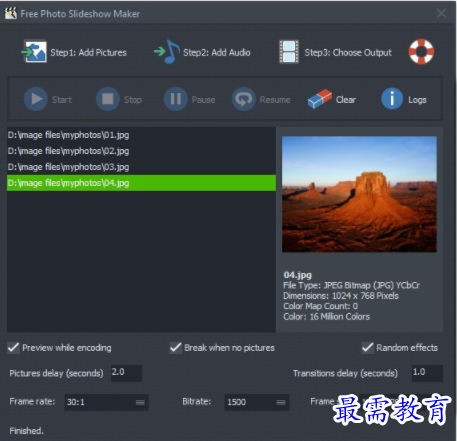The height and width of the screenshot is (441, 457).
Task: Select D:\image files\myphotos\02.jpg in the list
Action: (x=141, y=151)
